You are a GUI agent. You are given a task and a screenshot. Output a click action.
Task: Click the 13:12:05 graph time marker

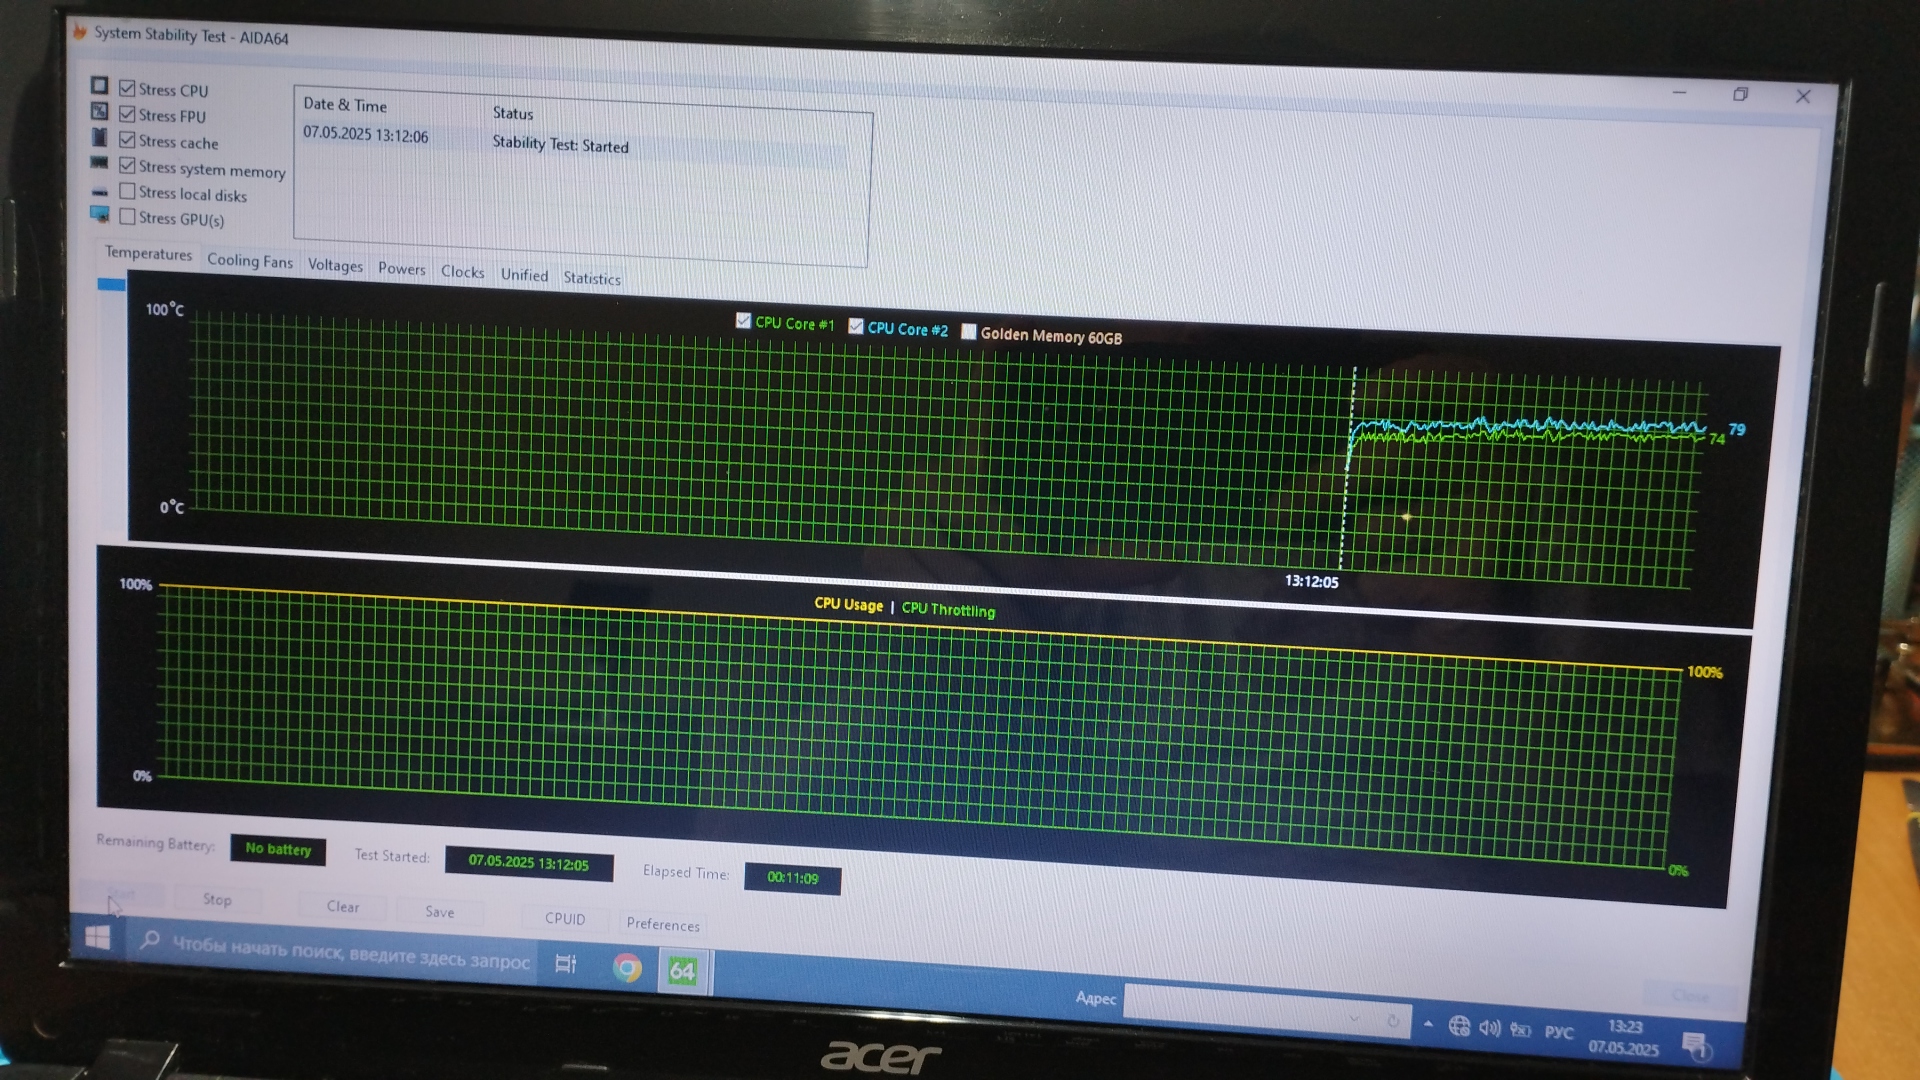[1311, 582]
